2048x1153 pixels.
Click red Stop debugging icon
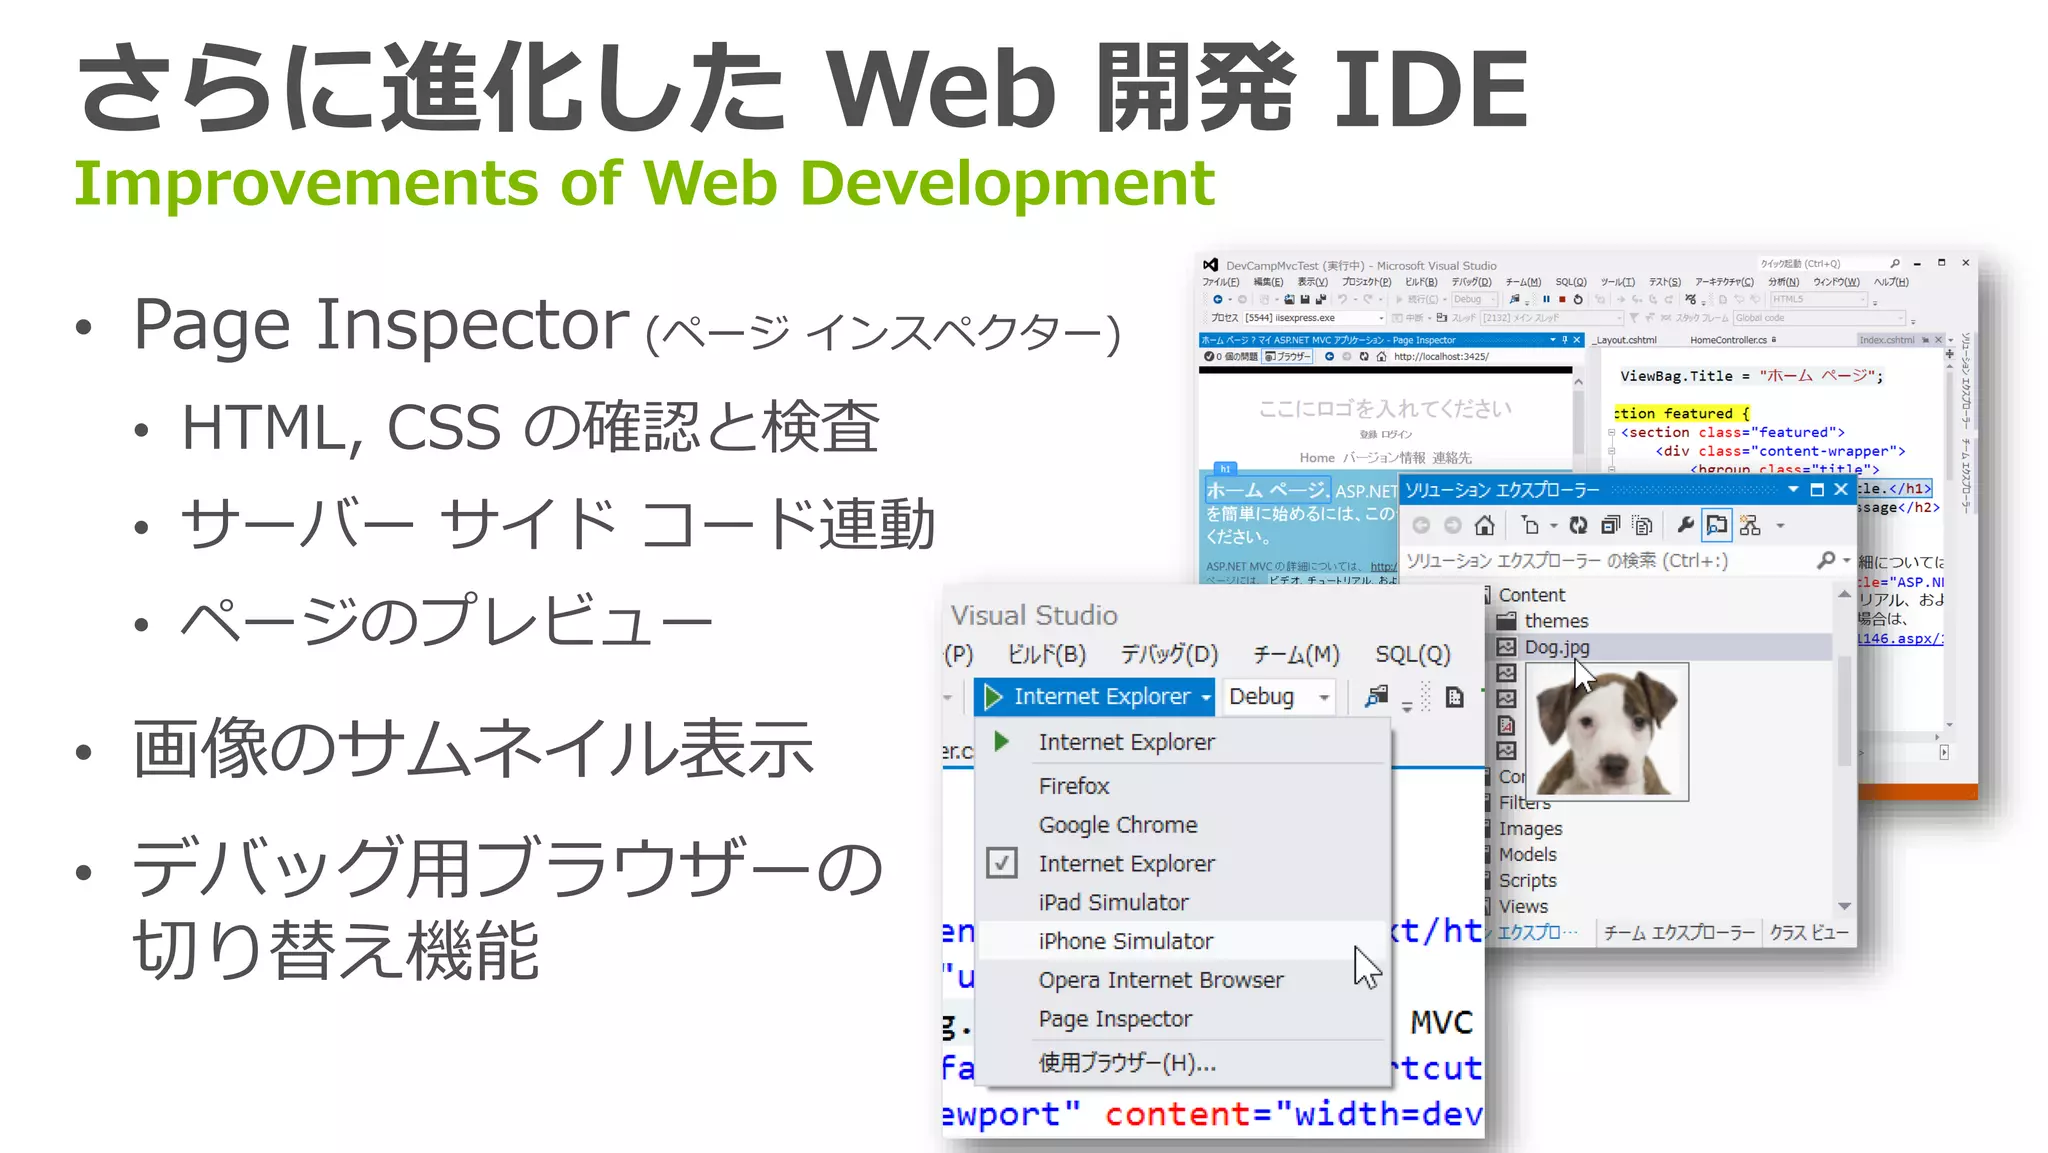[1562, 299]
